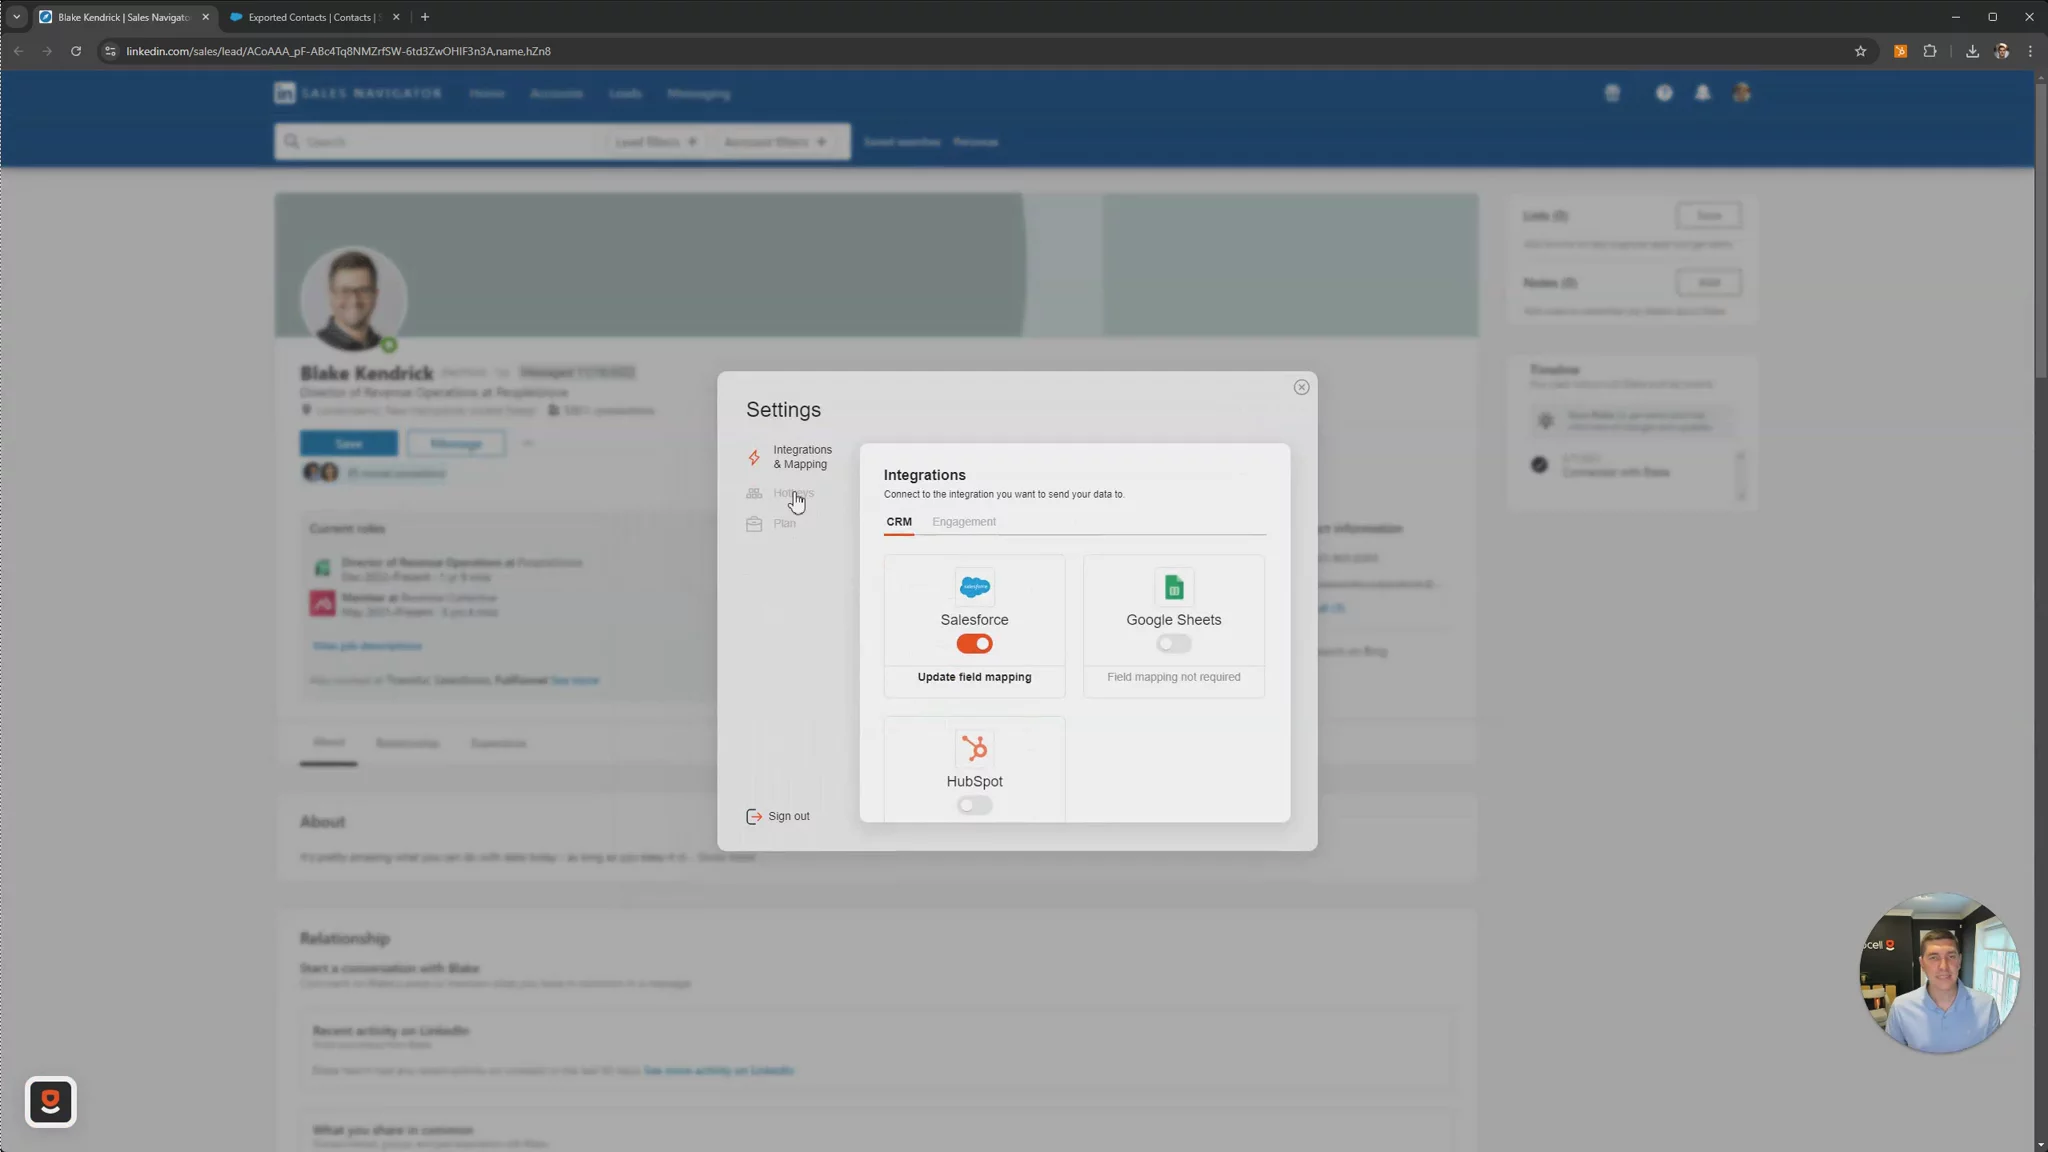2048x1152 pixels.
Task: Click Update field mapping under Salesforce
Action: (x=974, y=677)
